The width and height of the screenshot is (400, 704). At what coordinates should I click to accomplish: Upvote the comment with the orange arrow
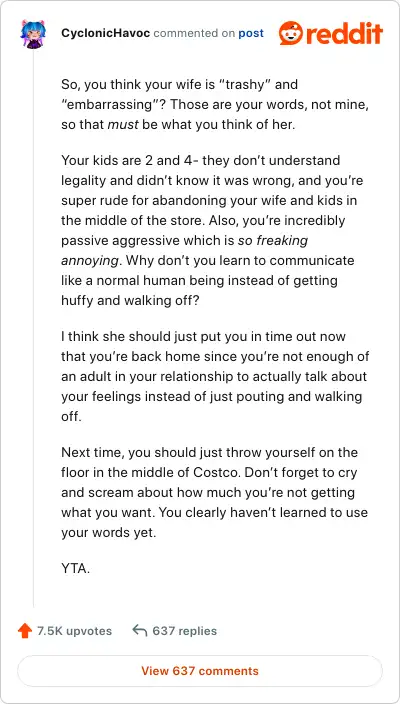(25, 631)
